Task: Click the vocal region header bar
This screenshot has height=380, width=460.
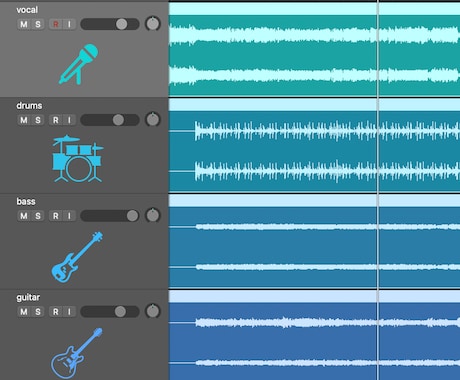Action: coord(315,9)
